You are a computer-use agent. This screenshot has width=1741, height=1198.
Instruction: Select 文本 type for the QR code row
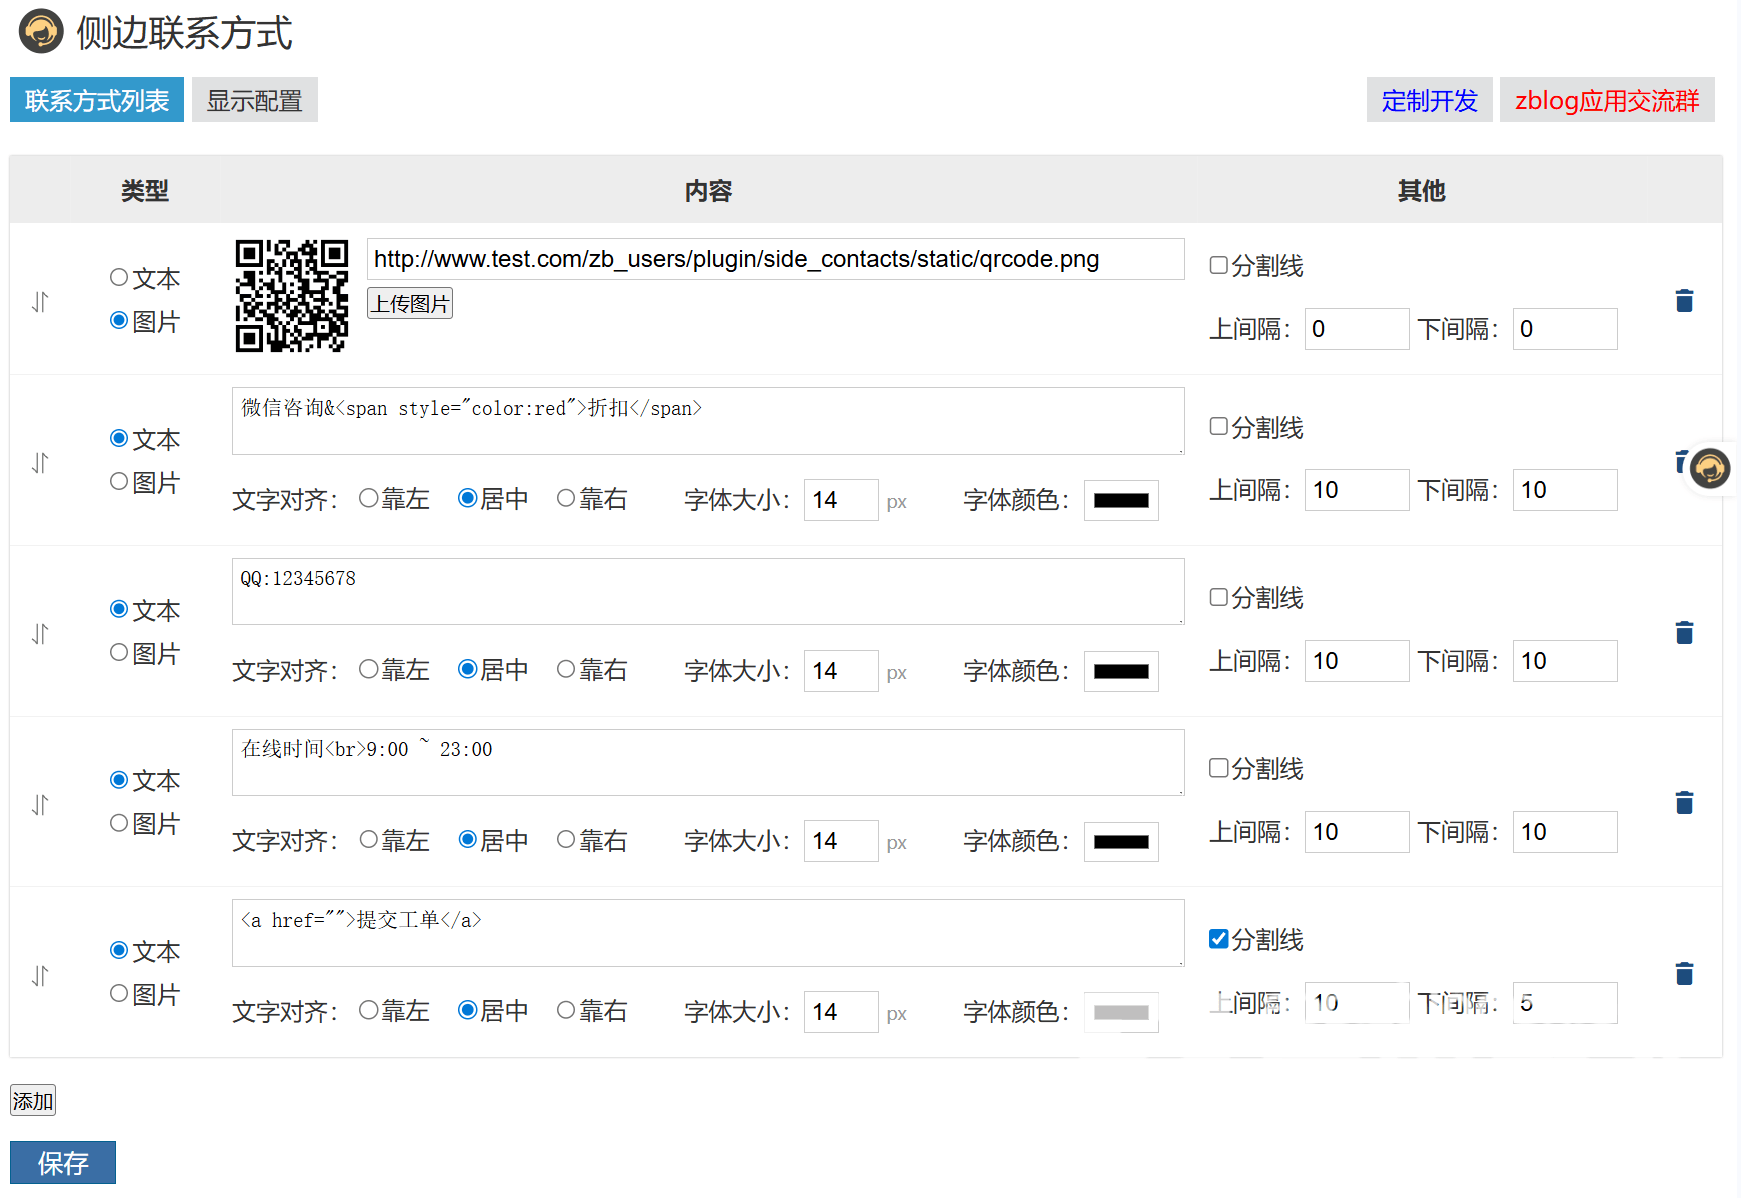119,277
